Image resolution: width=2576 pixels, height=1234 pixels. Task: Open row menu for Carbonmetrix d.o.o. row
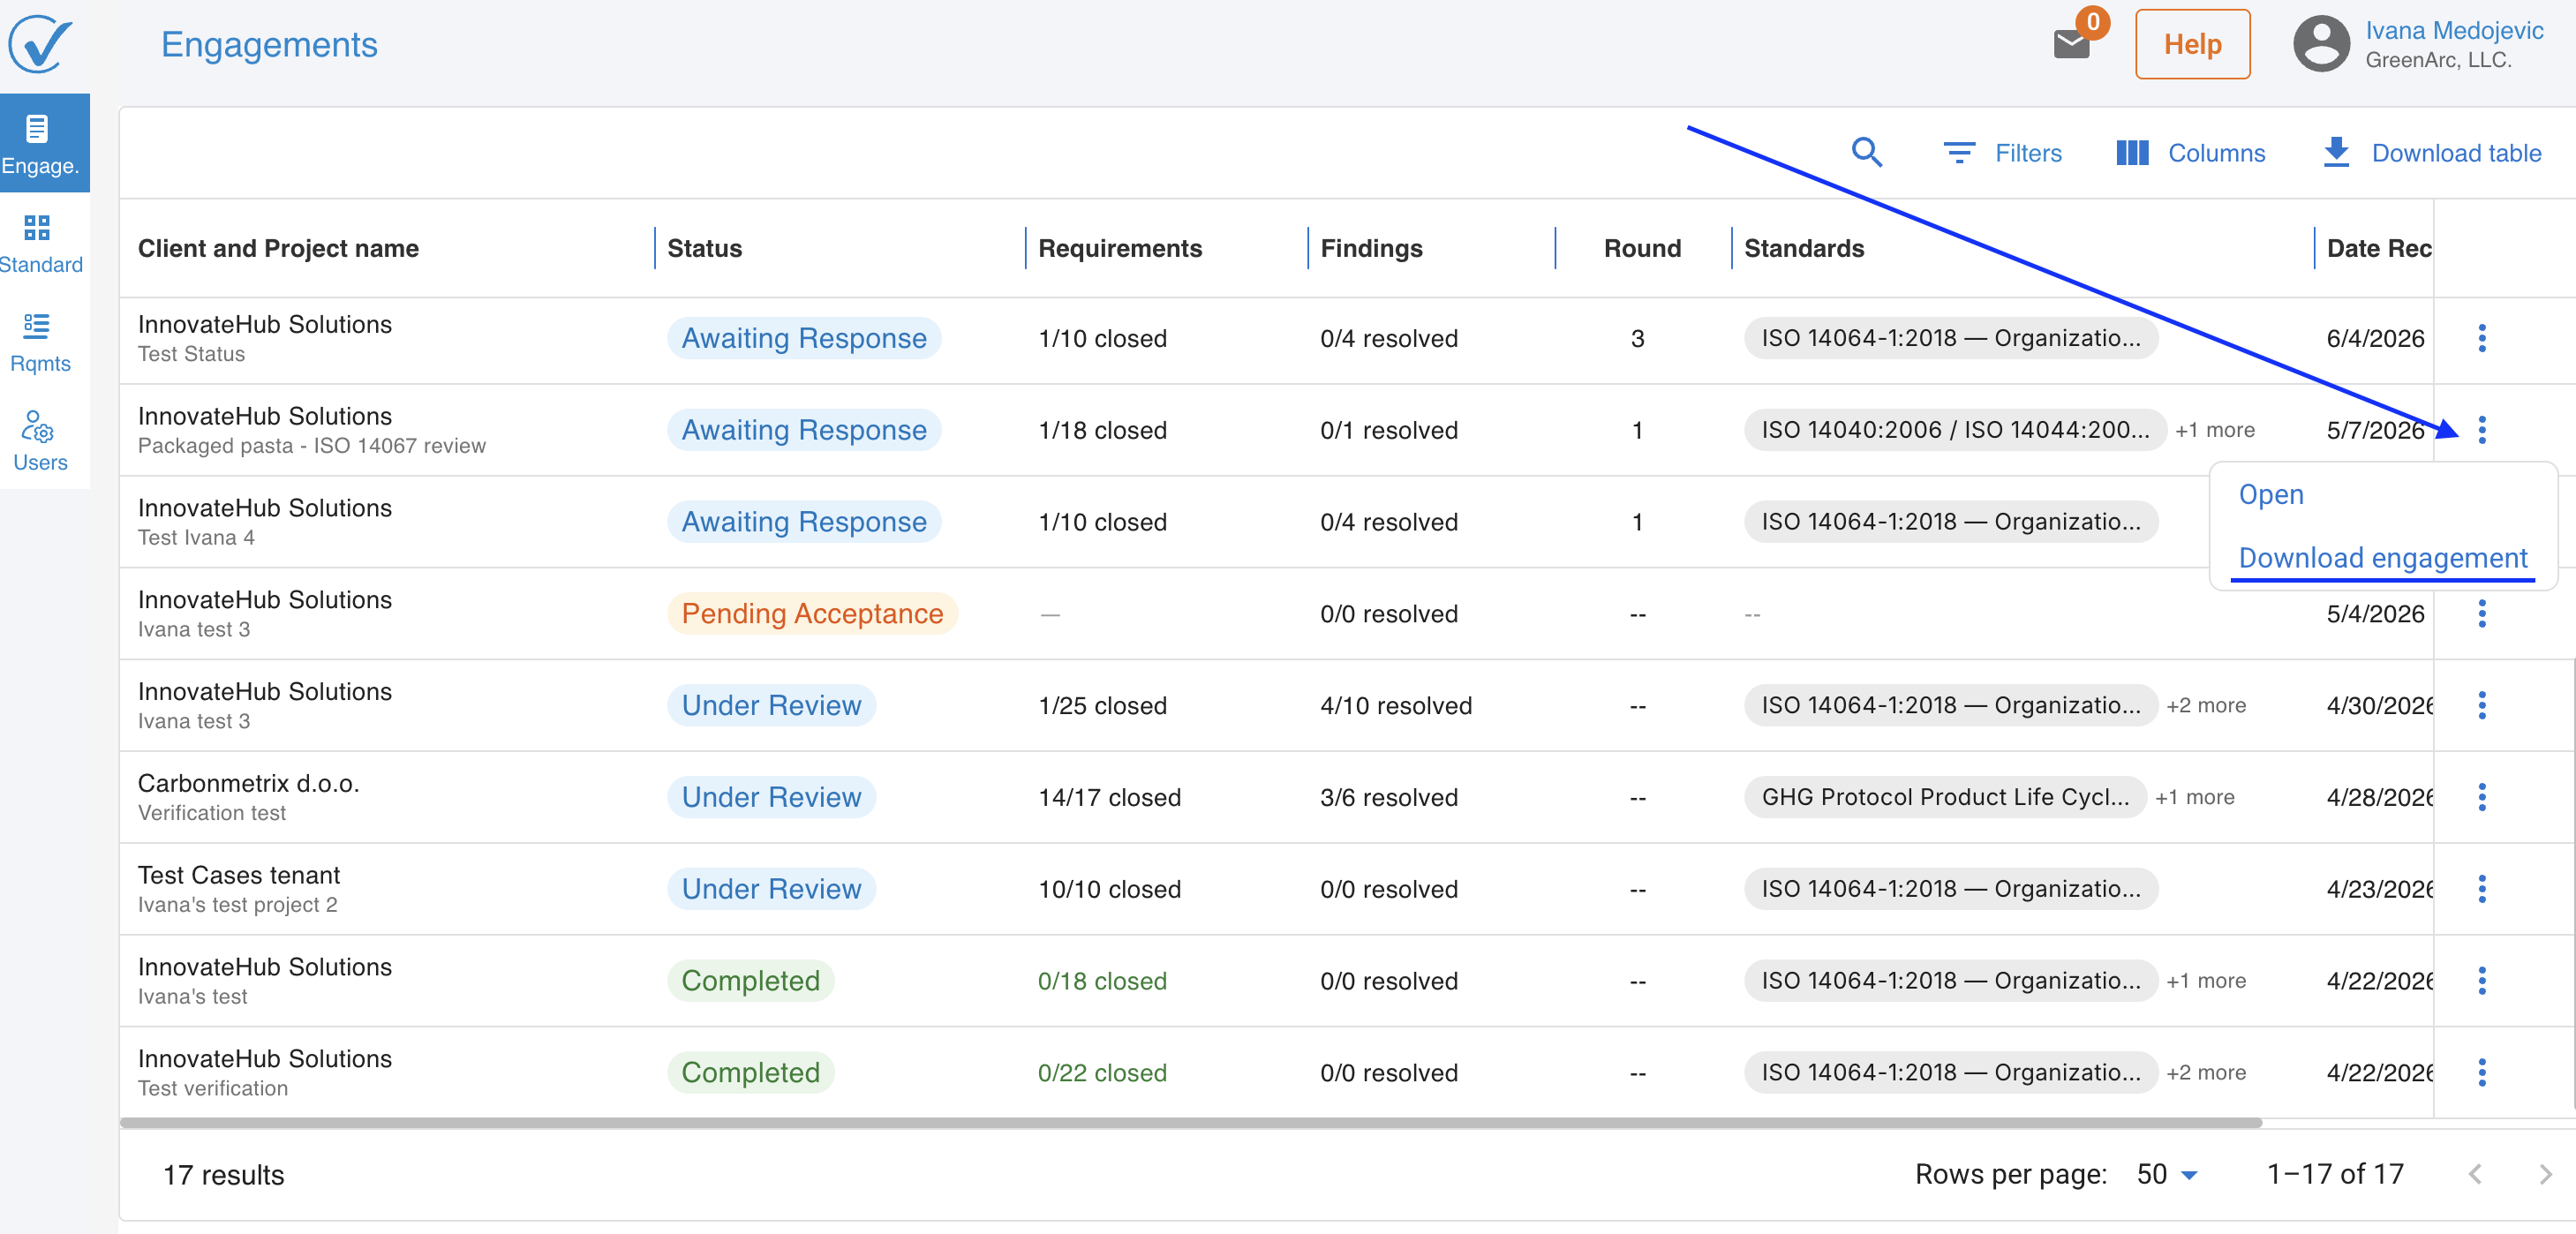[x=2481, y=797]
